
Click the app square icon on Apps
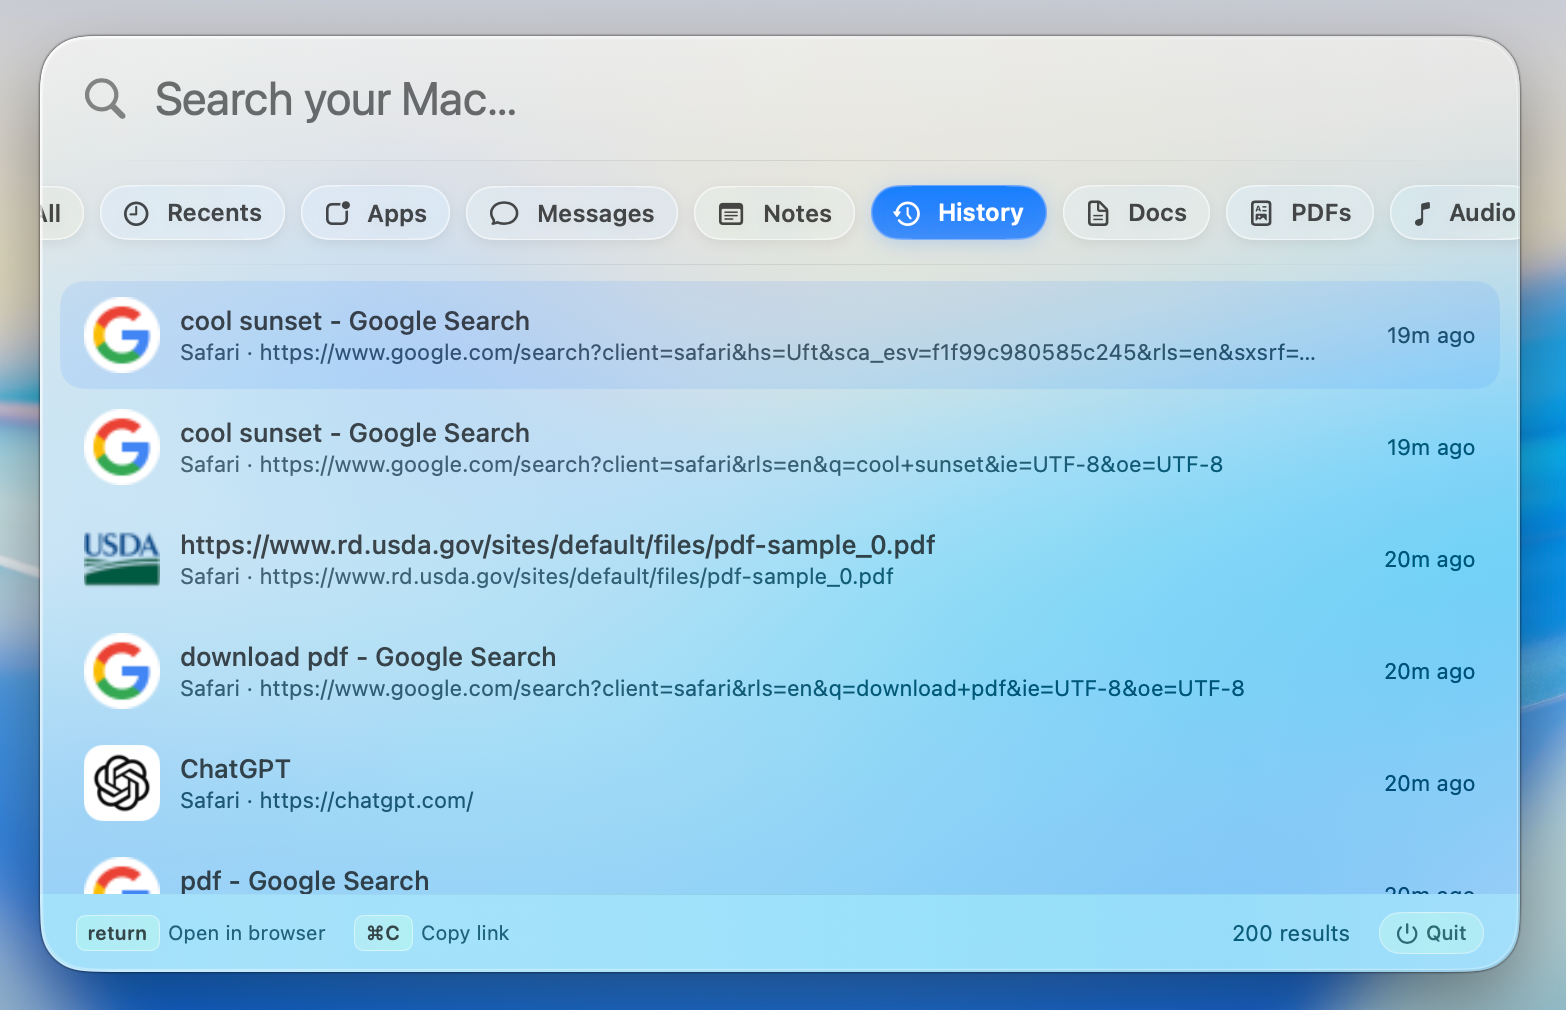click(x=338, y=213)
